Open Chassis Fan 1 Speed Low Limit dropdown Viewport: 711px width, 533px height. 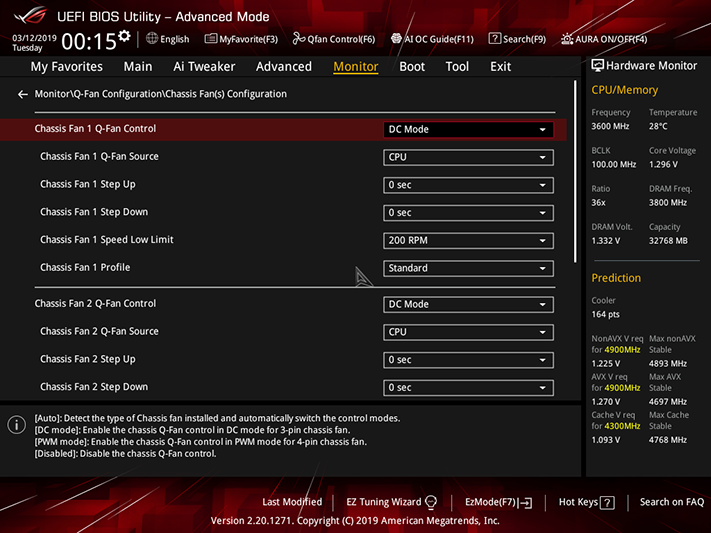coord(468,240)
